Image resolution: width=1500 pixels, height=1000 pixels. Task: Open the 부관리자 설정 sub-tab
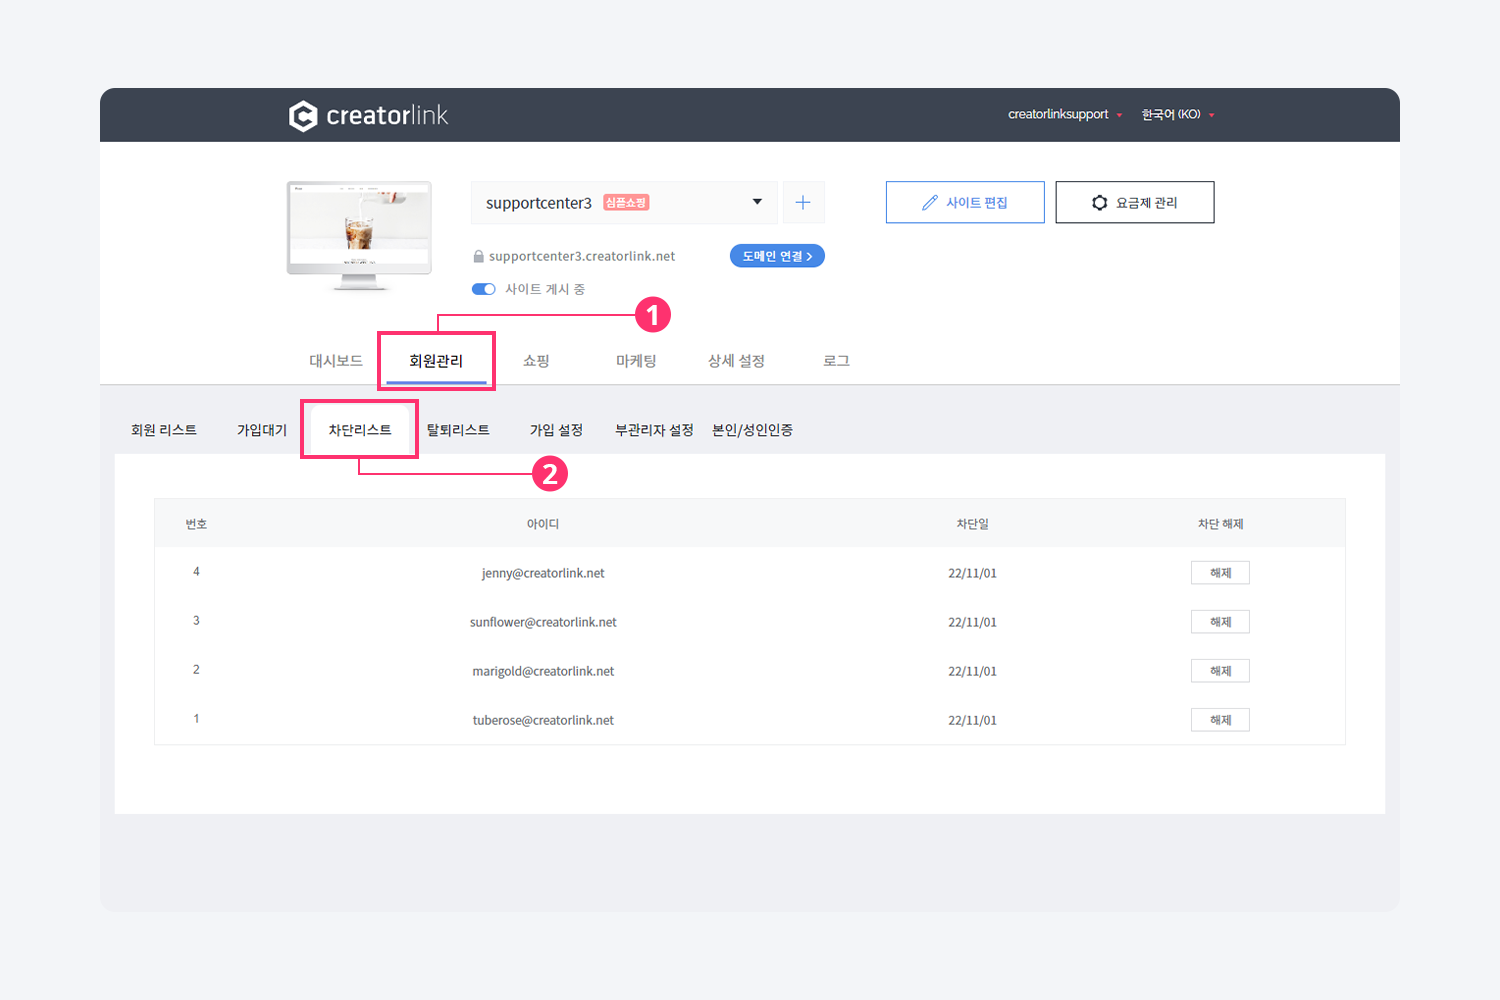coord(654,430)
